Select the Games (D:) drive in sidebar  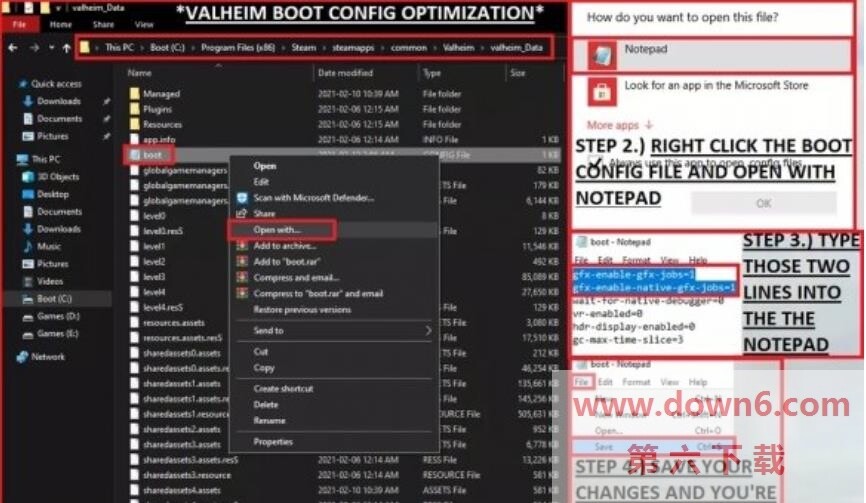click(58, 316)
